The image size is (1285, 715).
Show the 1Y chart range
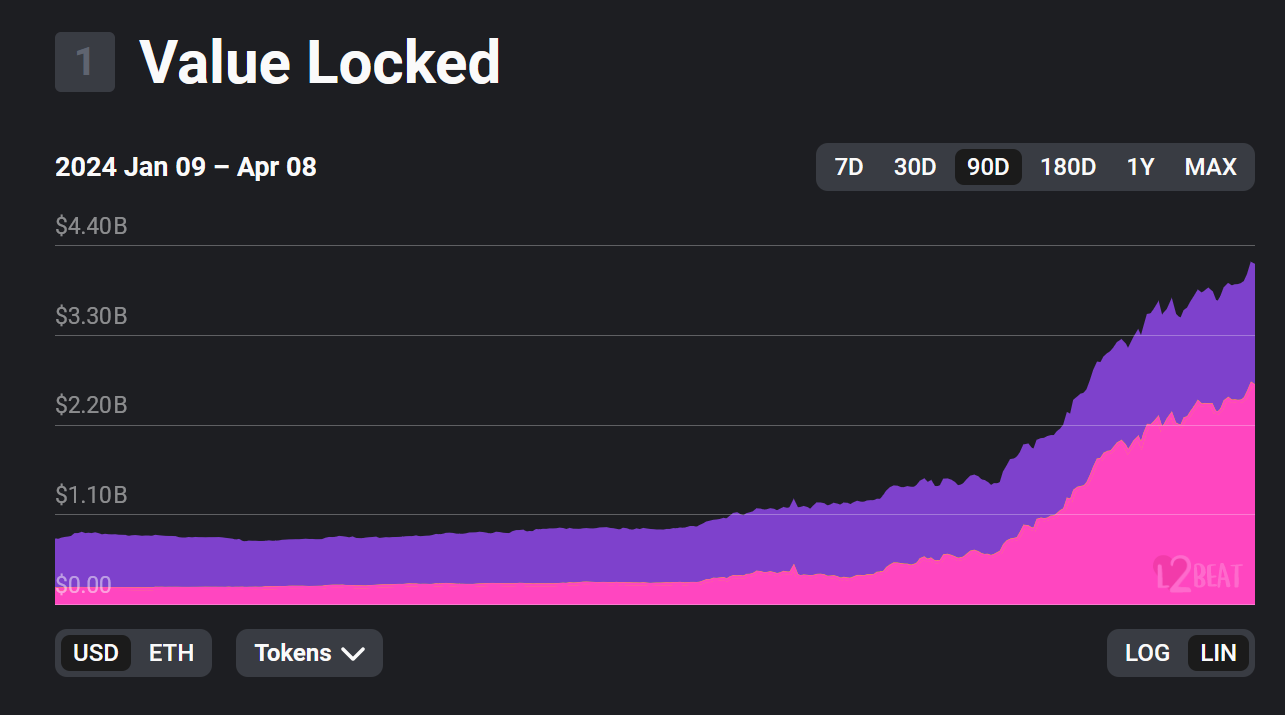point(1140,167)
